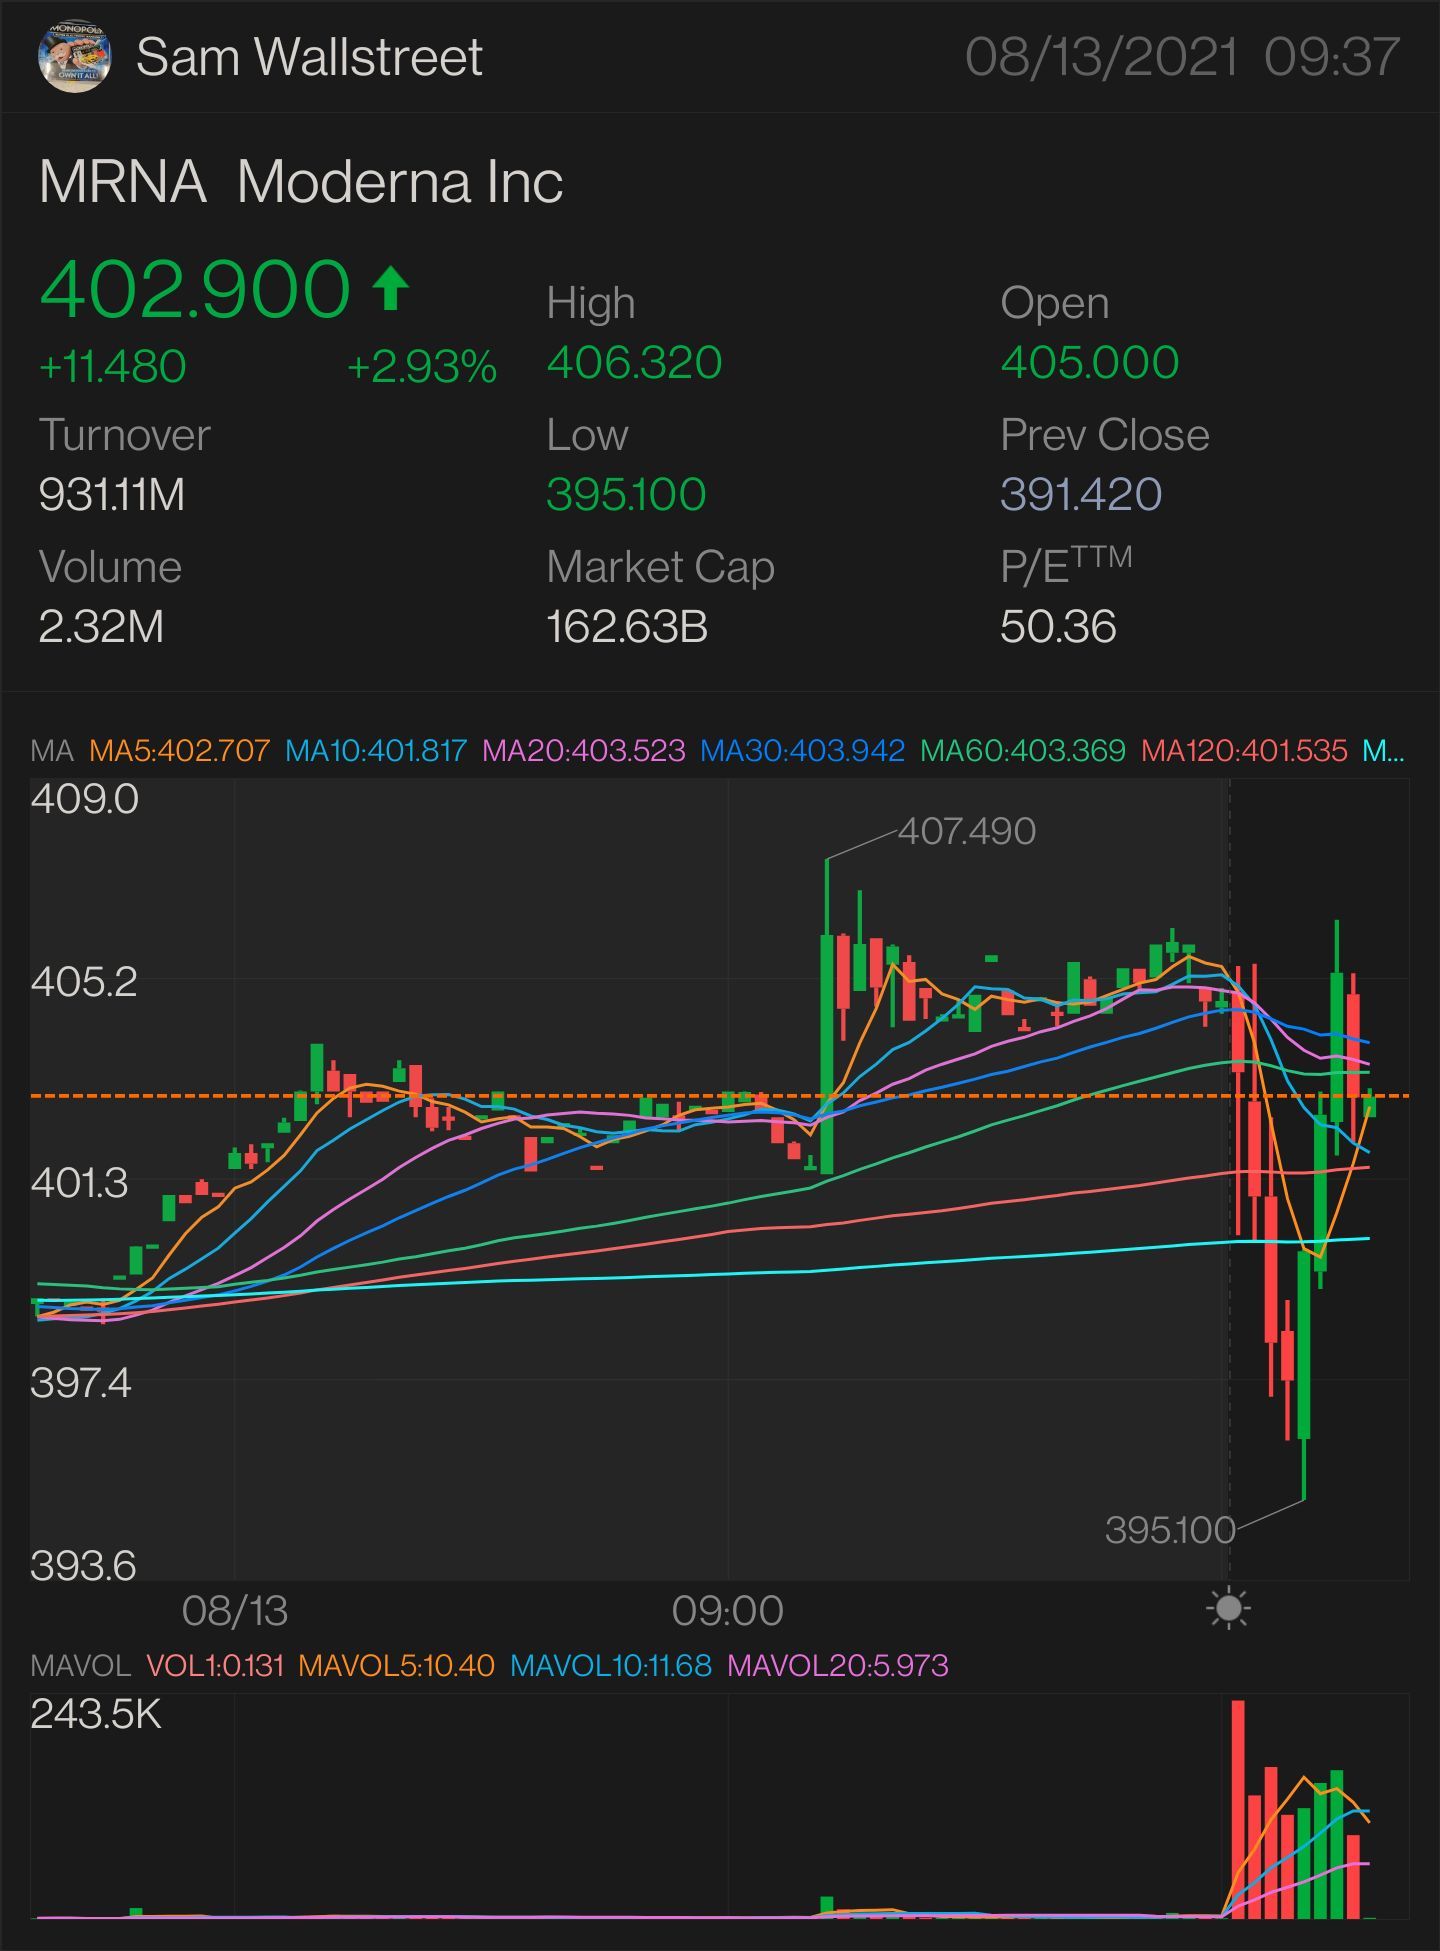
Task: Click the 395.100 chart low annotation
Action: 1170,1530
